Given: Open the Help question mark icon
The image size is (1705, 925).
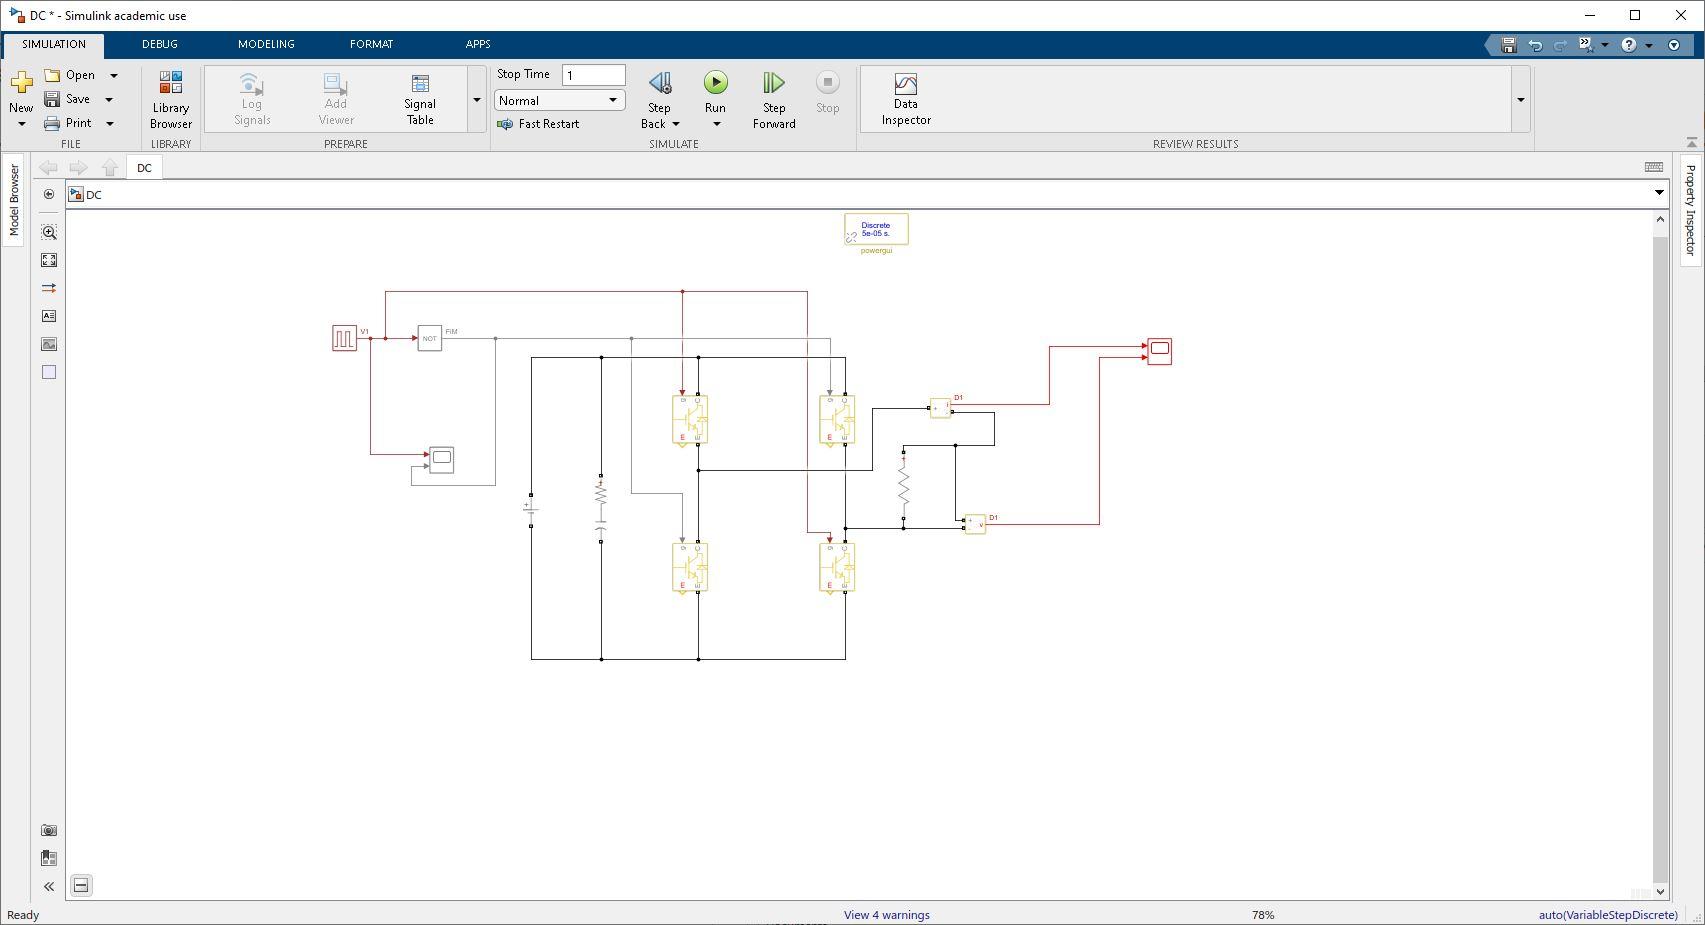Looking at the screenshot, I should tap(1629, 45).
